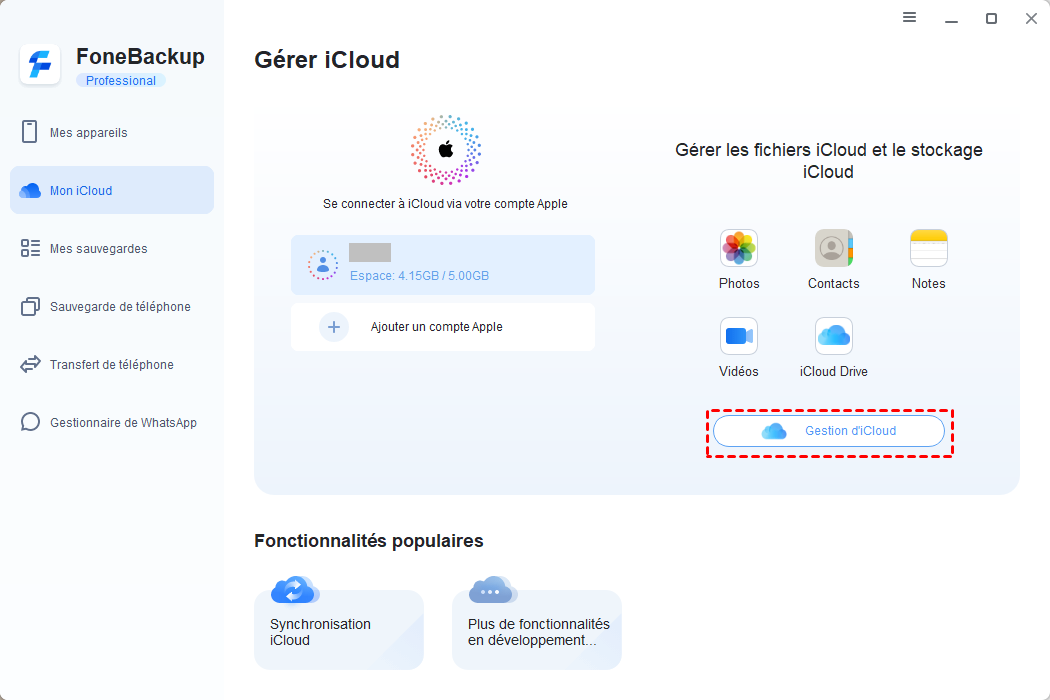Click the plus icon to add account
This screenshot has width=1050, height=700.
[x=333, y=327]
